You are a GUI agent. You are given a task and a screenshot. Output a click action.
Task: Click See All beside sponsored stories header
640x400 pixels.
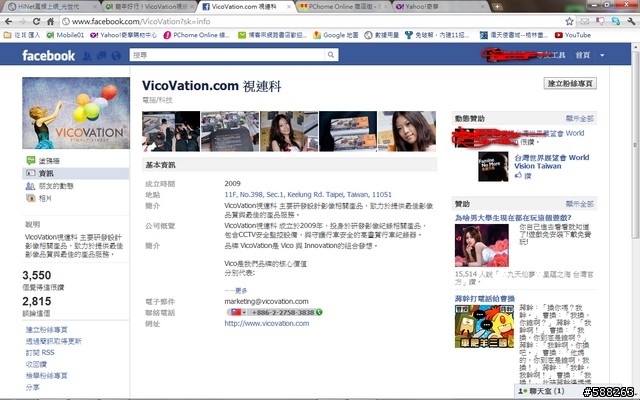[580, 119]
